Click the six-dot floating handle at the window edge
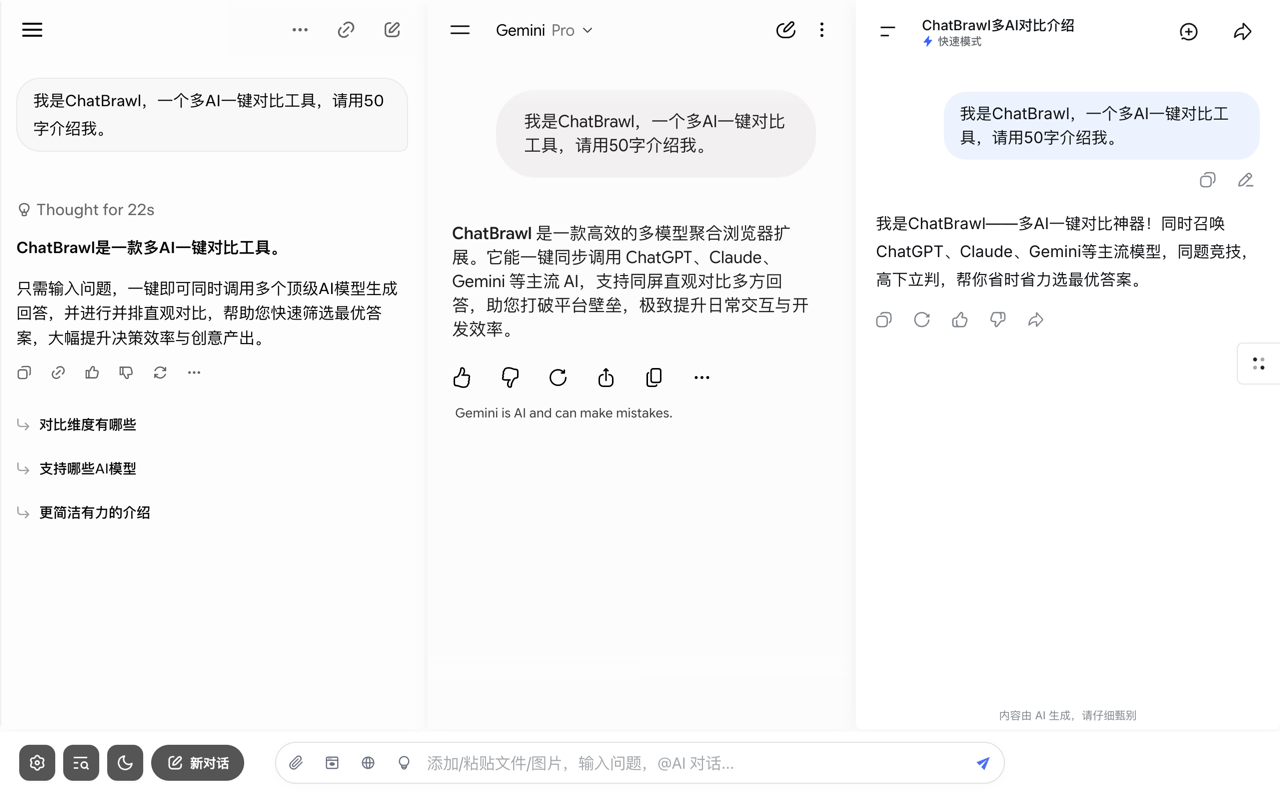 [x=1259, y=364]
